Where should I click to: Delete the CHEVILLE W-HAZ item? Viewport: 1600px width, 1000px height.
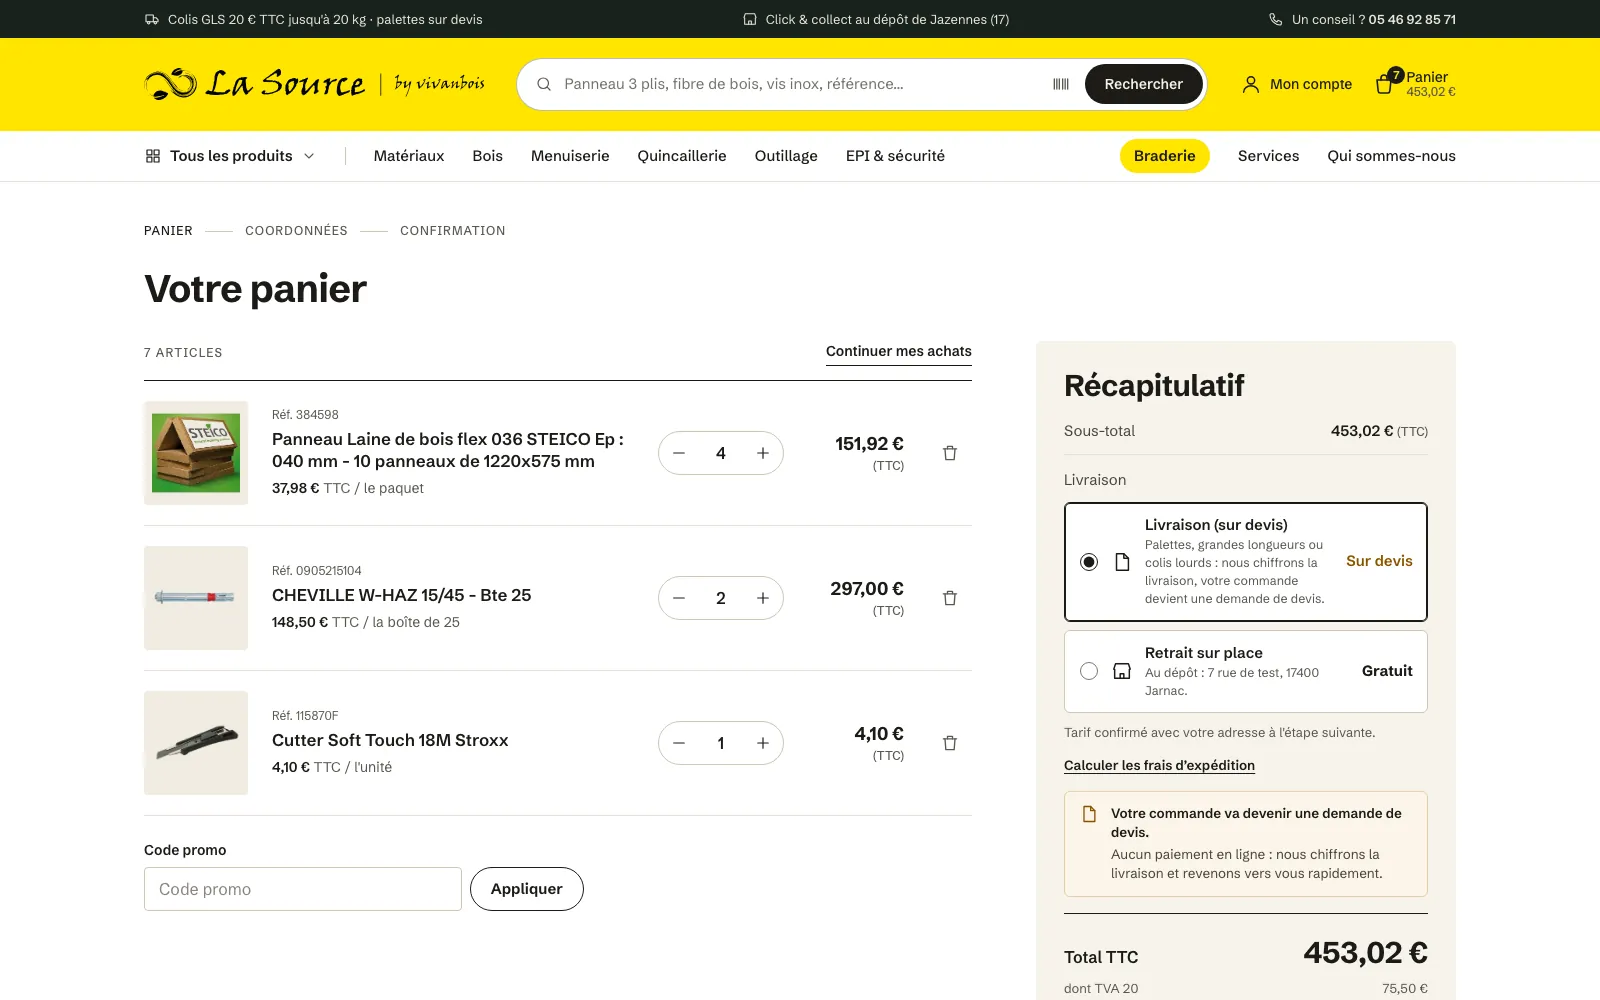pyautogui.click(x=950, y=598)
